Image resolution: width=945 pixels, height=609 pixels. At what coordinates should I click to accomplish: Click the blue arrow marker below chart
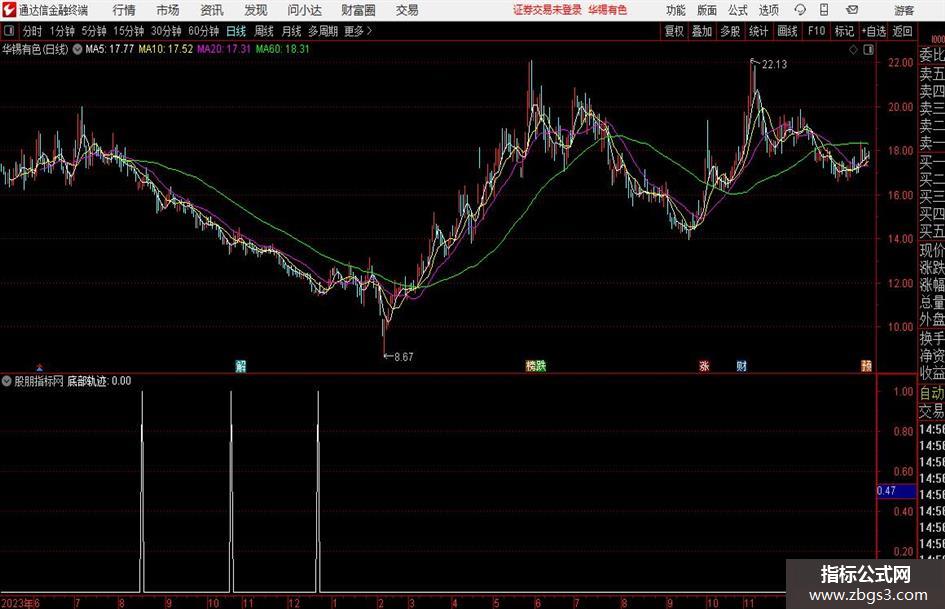(40, 367)
